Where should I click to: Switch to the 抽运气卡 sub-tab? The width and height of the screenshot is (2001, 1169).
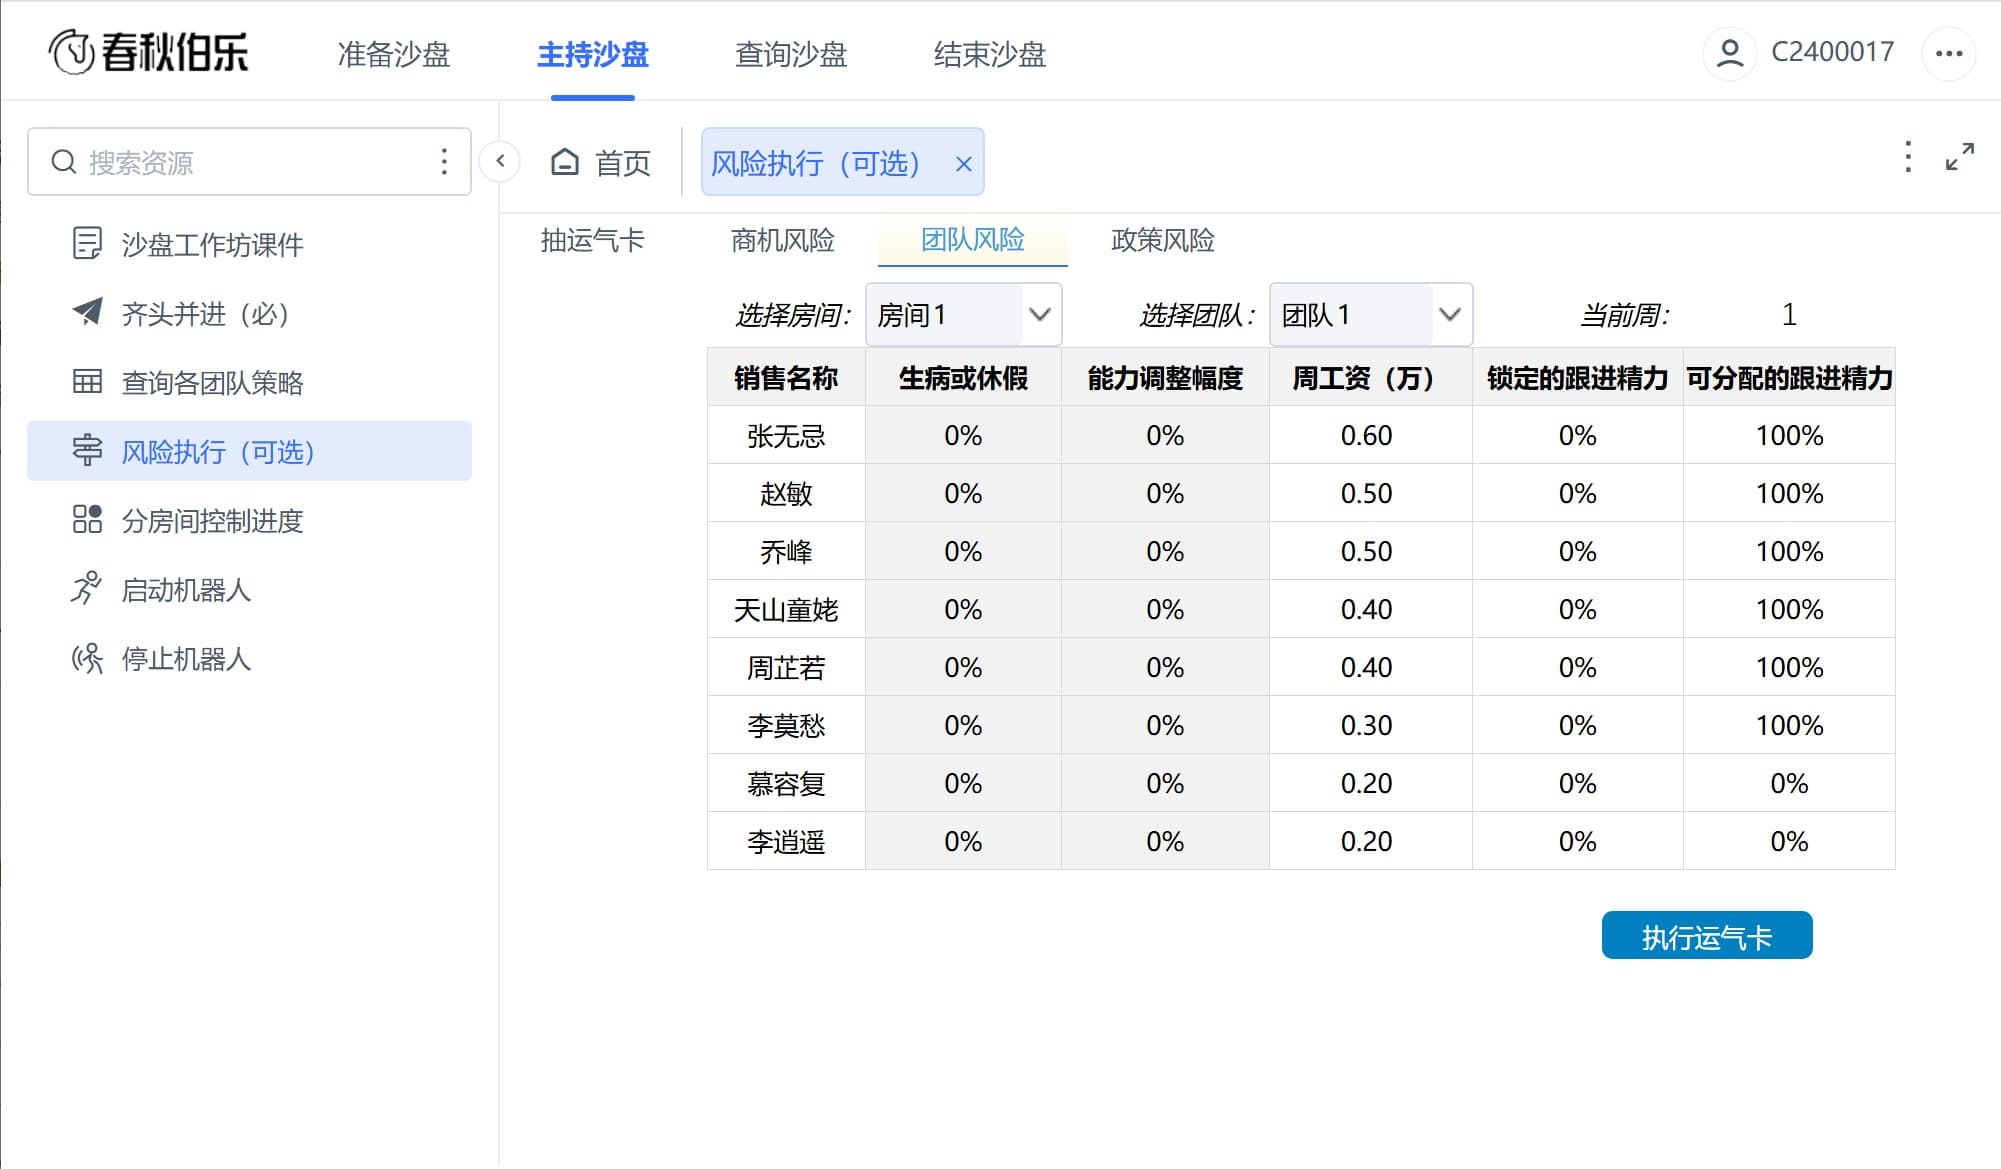pyautogui.click(x=592, y=240)
